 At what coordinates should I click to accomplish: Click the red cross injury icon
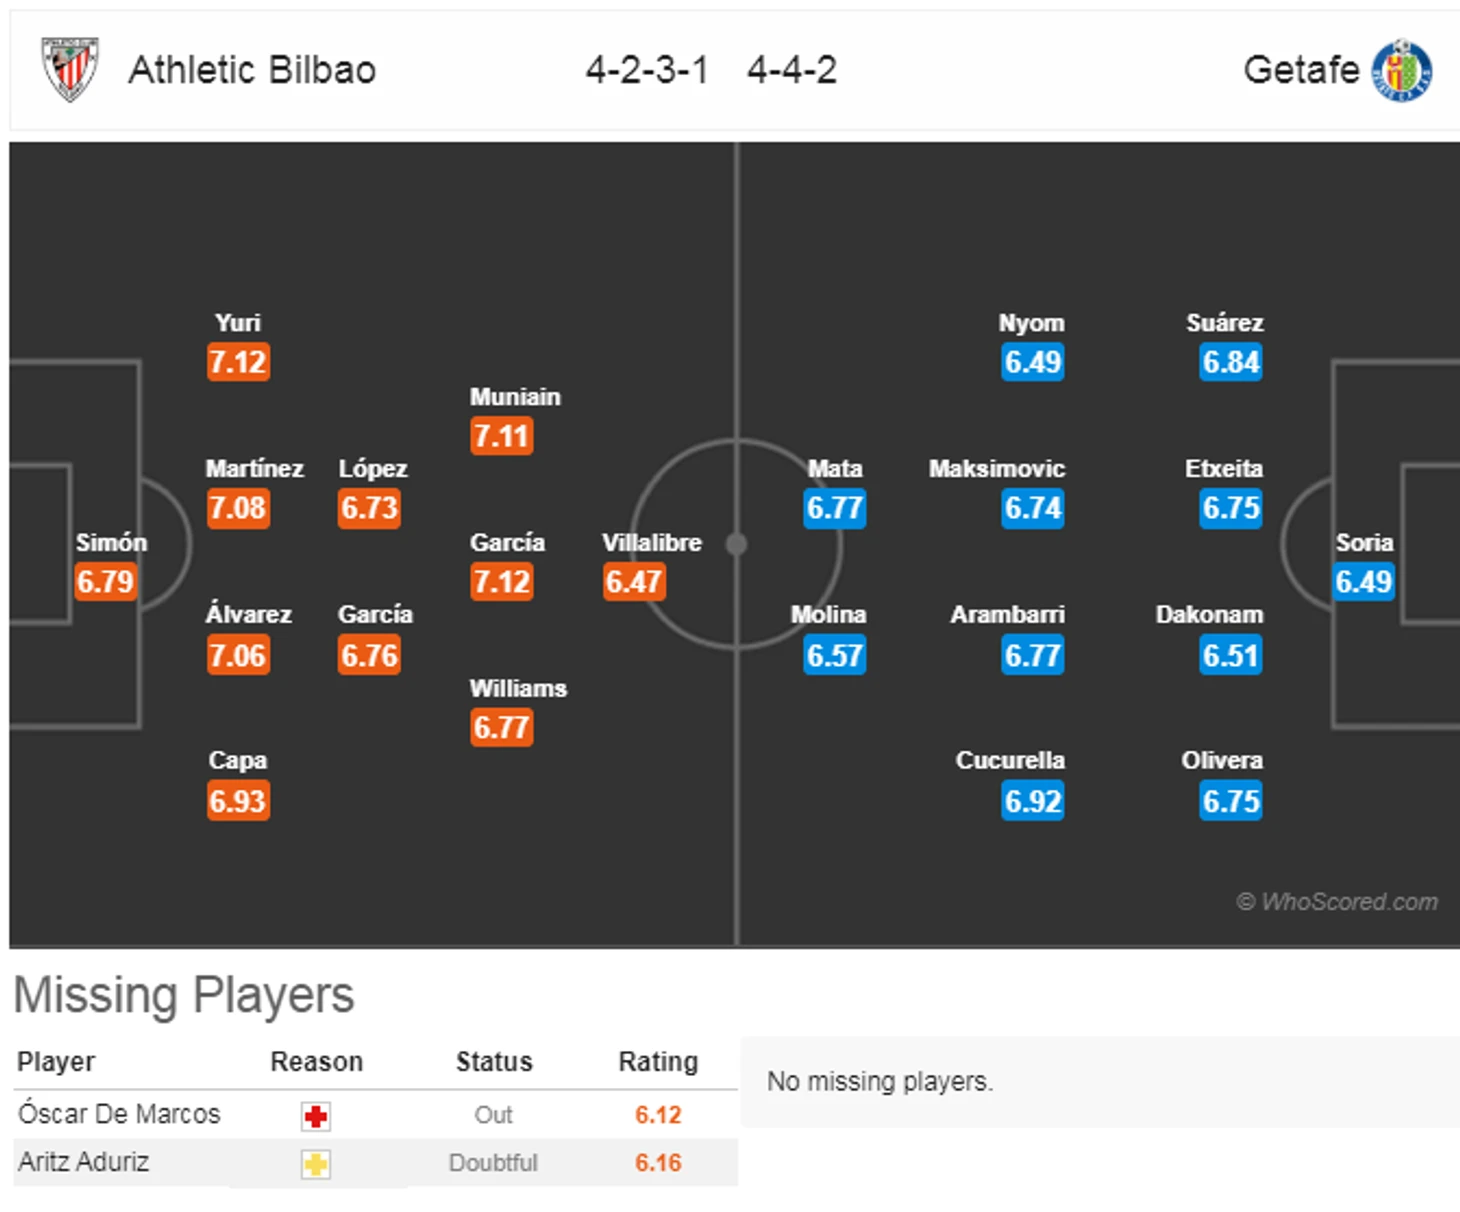[x=316, y=1116]
